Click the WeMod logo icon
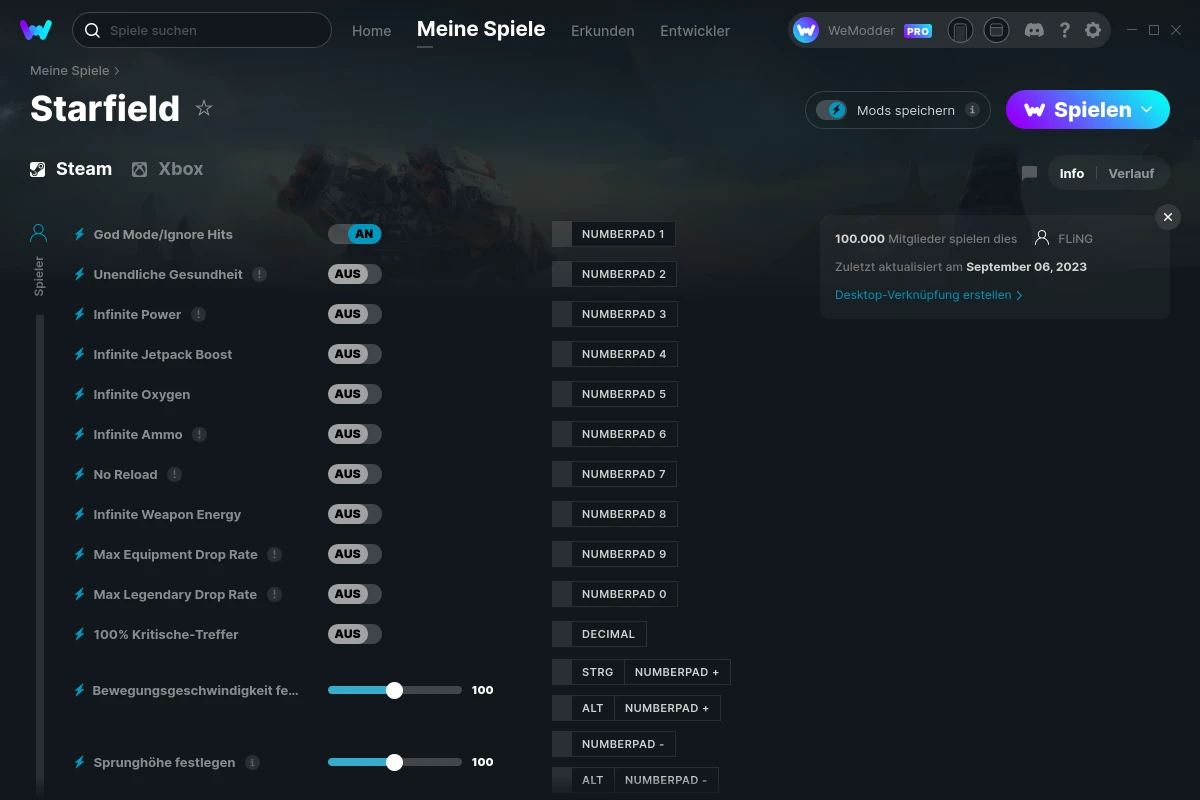Screen dimensions: 1200x800 [x=36, y=30]
